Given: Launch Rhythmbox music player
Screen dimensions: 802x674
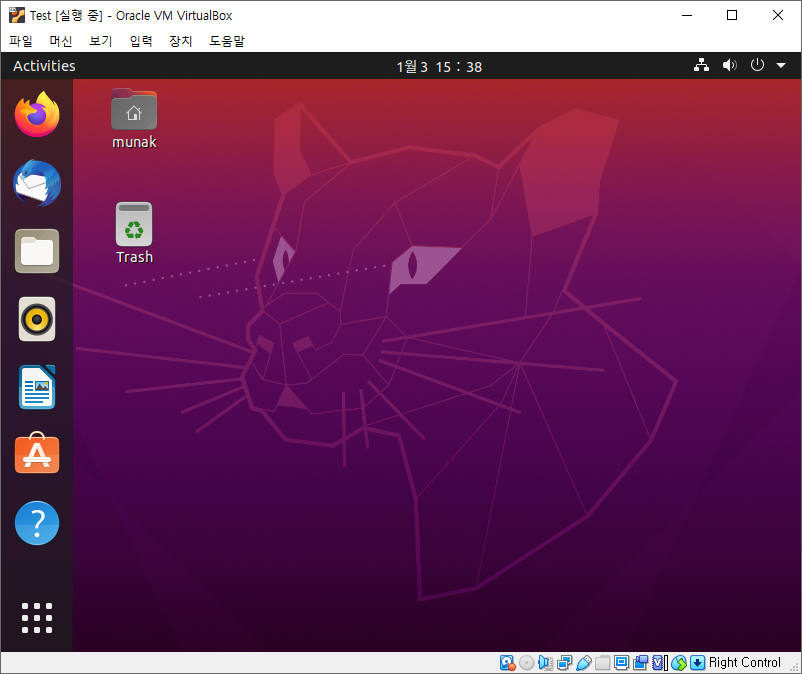Looking at the screenshot, I should pos(37,319).
